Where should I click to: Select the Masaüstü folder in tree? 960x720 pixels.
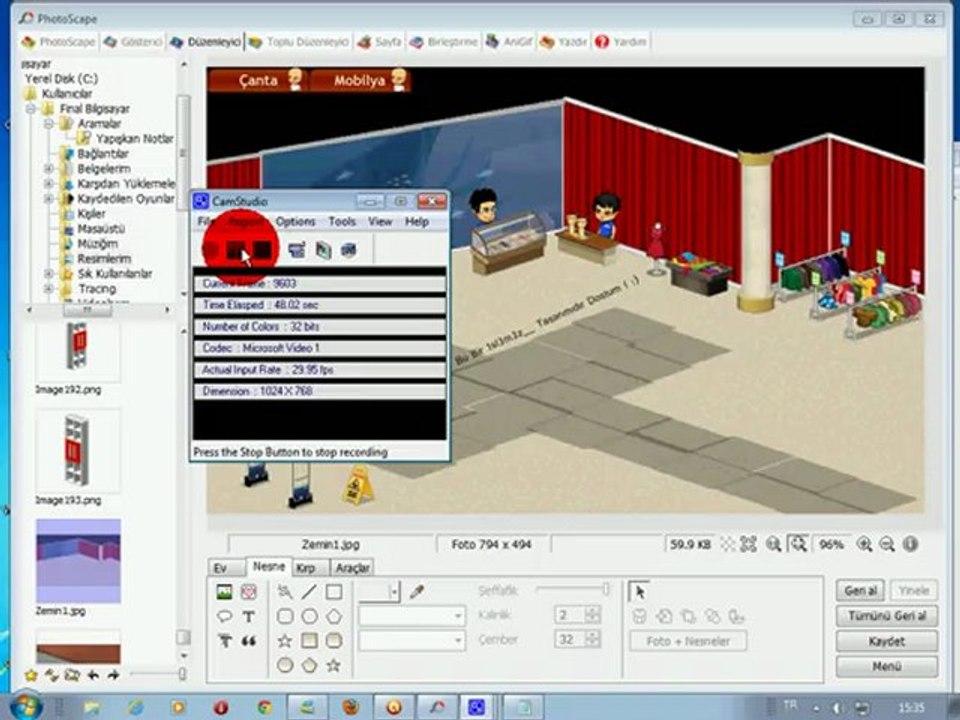100,228
